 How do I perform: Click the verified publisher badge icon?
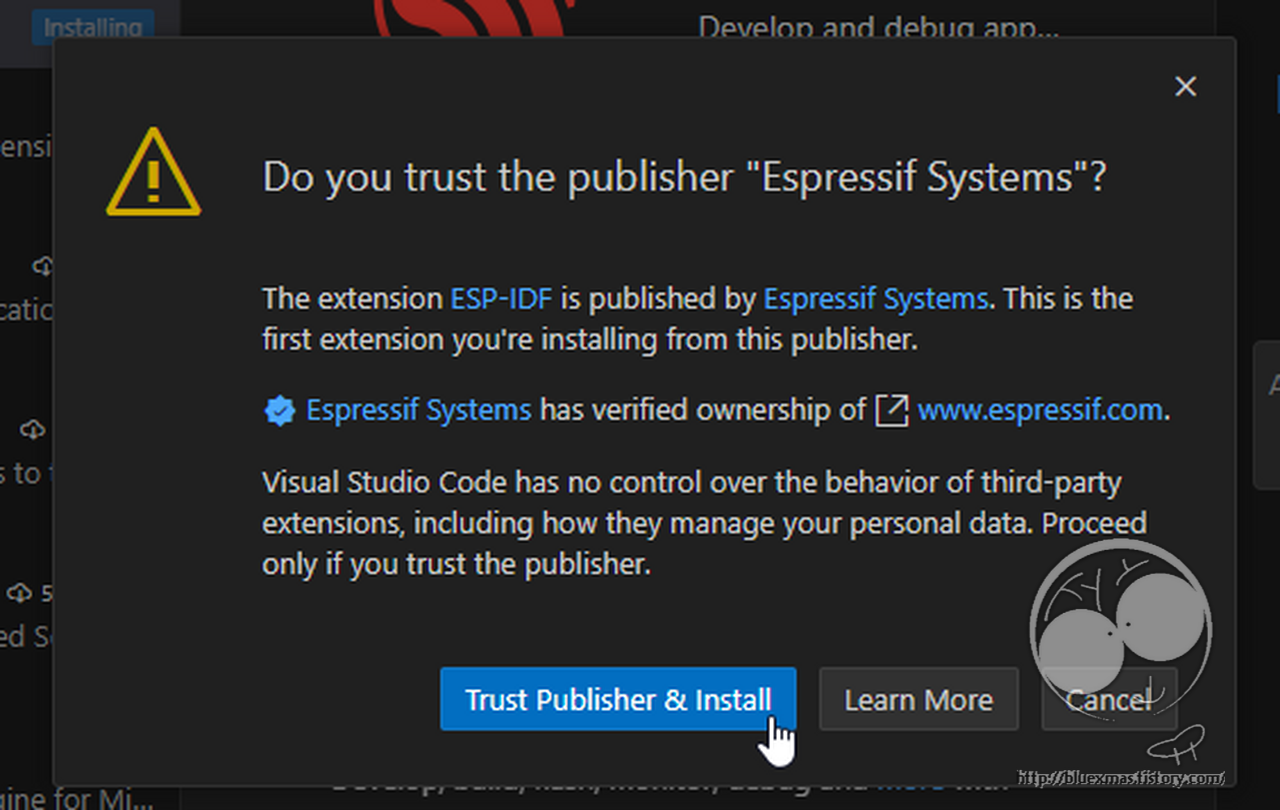pos(280,411)
